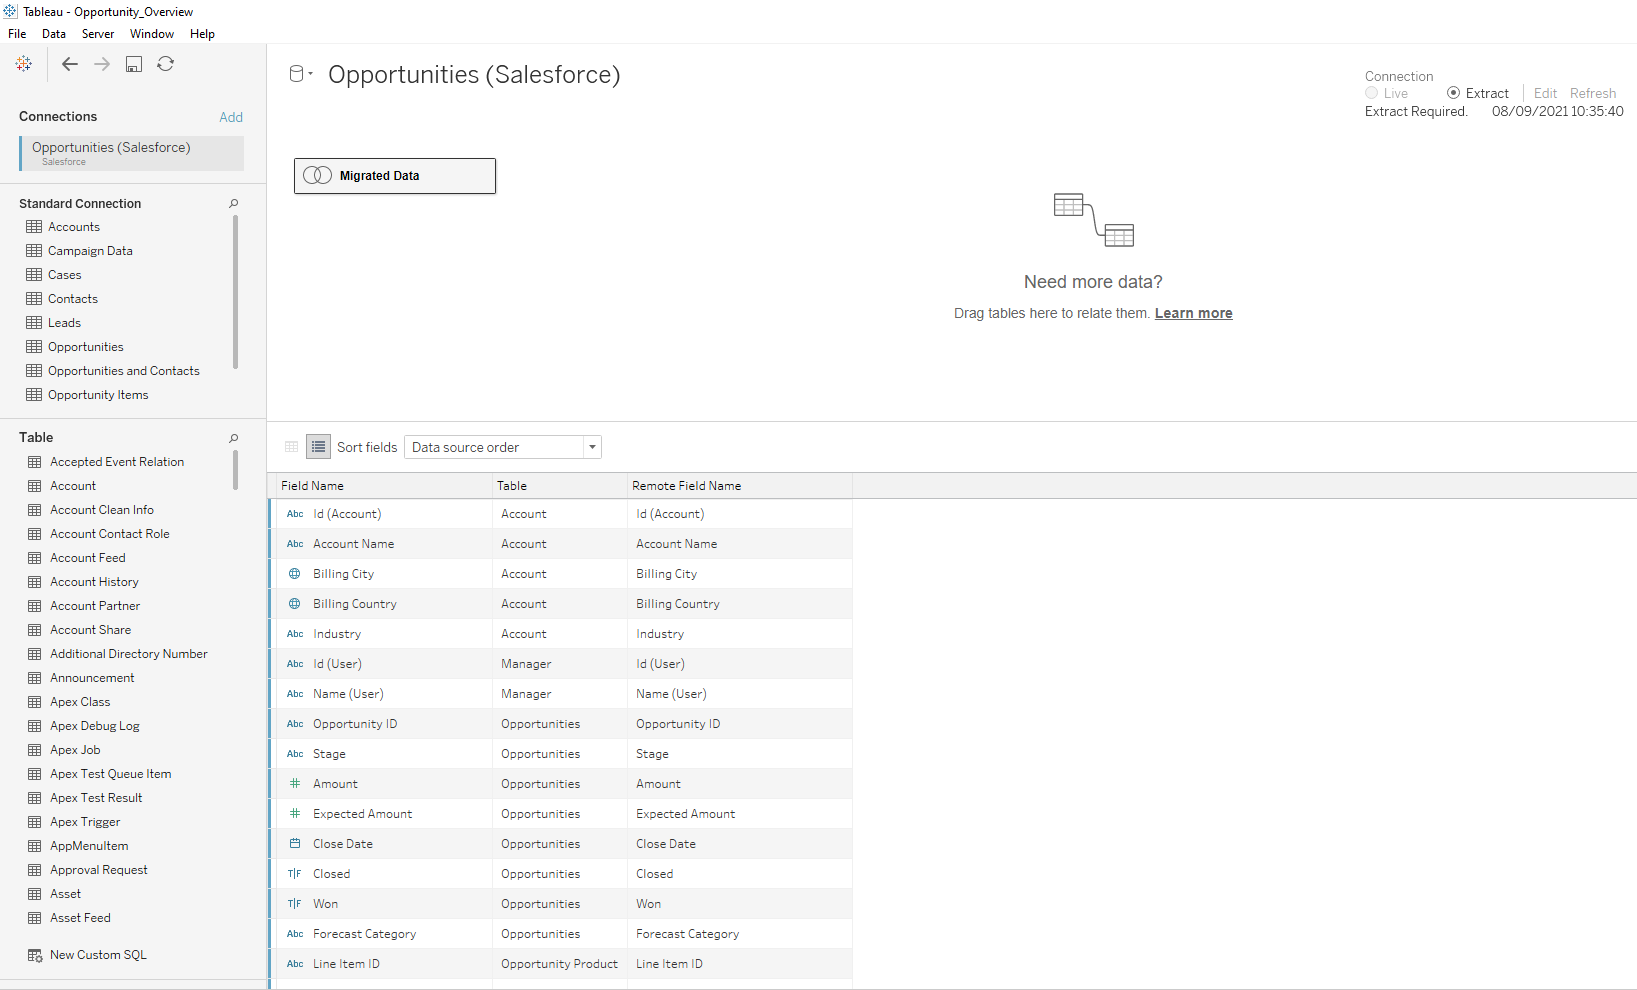This screenshot has width=1637, height=990.
Task: Switch to the metadata list view icon
Action: pos(319,447)
